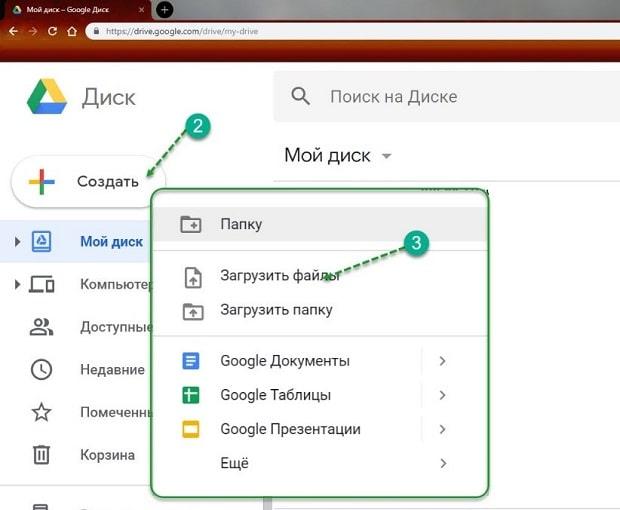Expand Google Документы submenu arrow
This screenshot has width=620, height=510.
[x=442, y=361]
